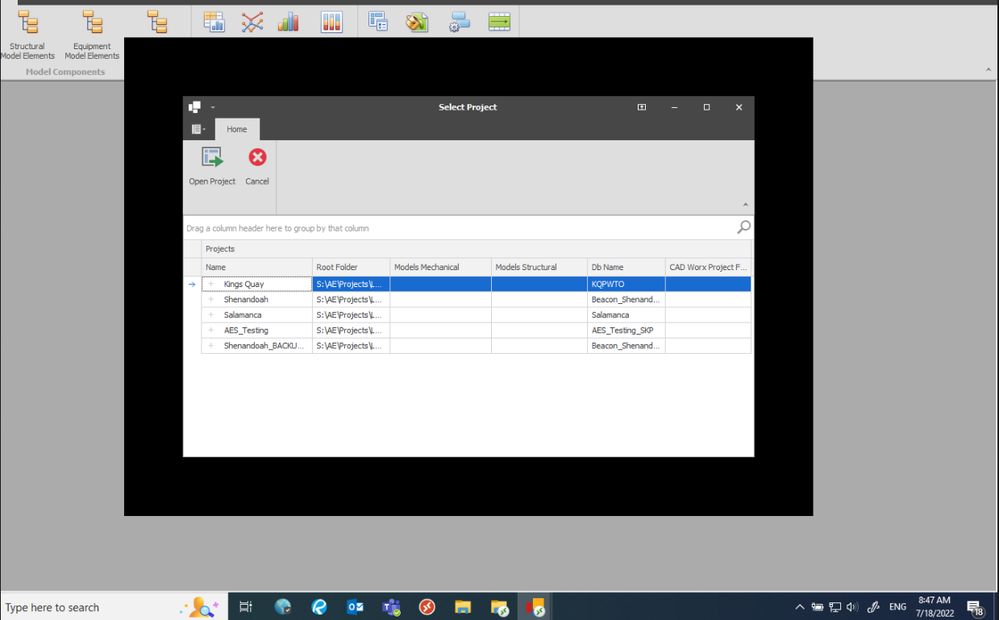Click the volume speaker tray icon

(852, 607)
